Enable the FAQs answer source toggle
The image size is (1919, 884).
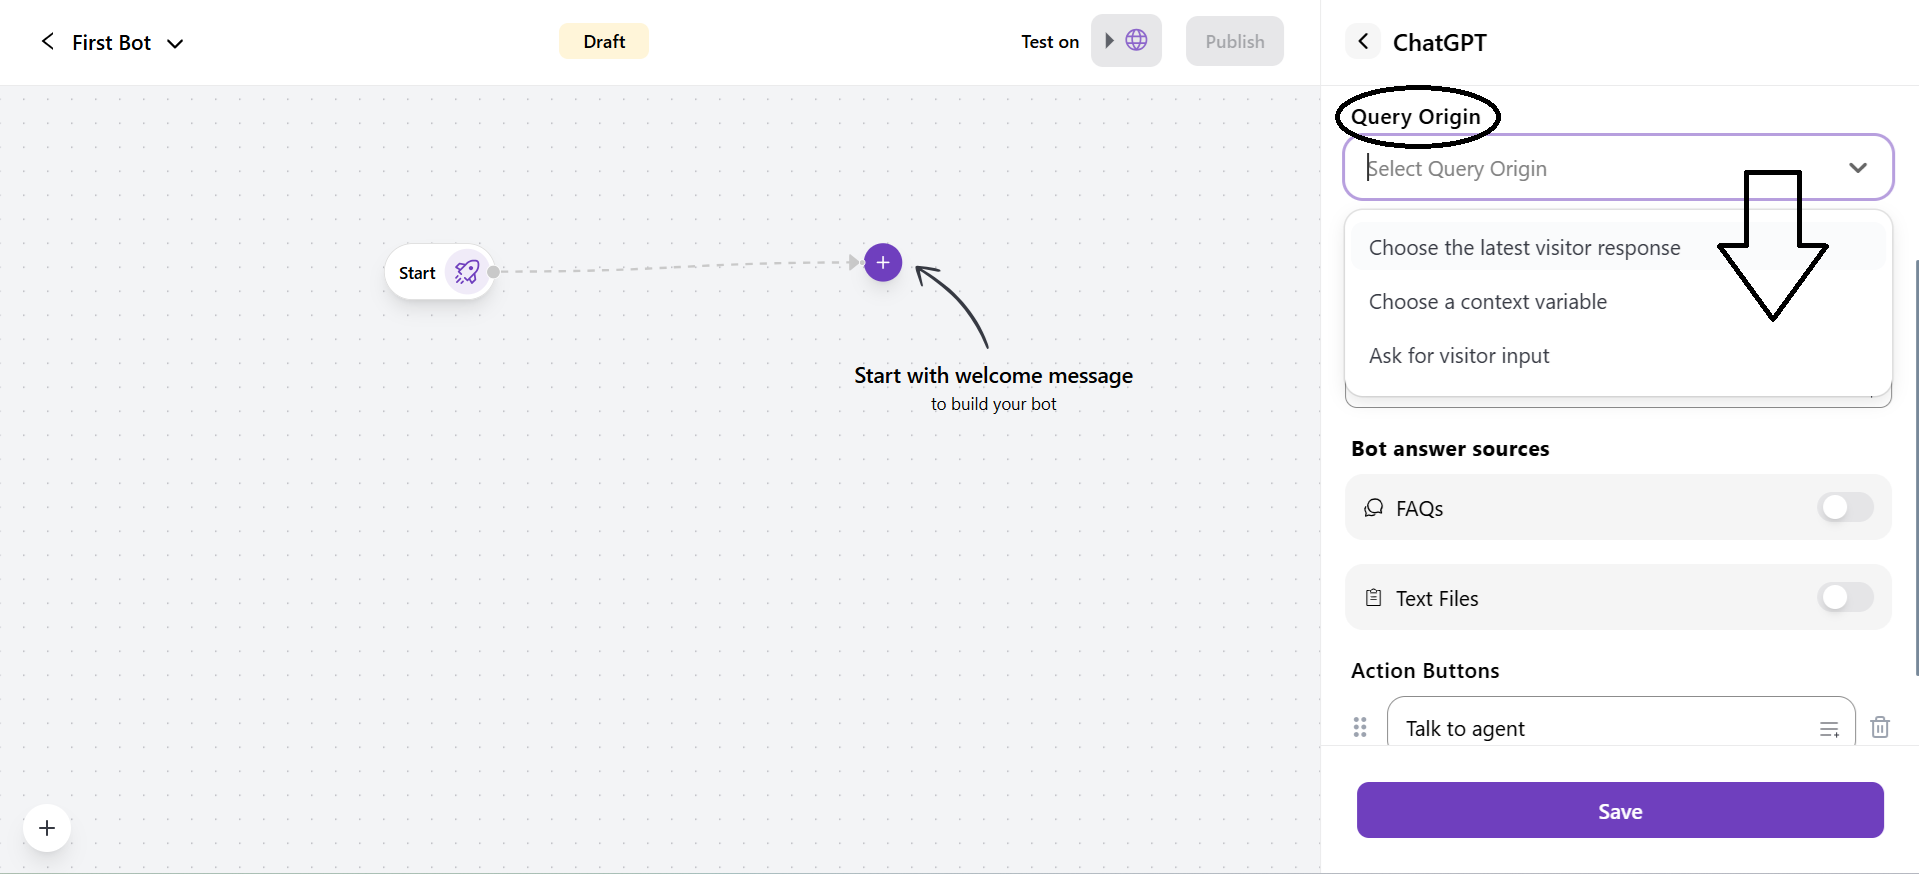click(x=1845, y=508)
